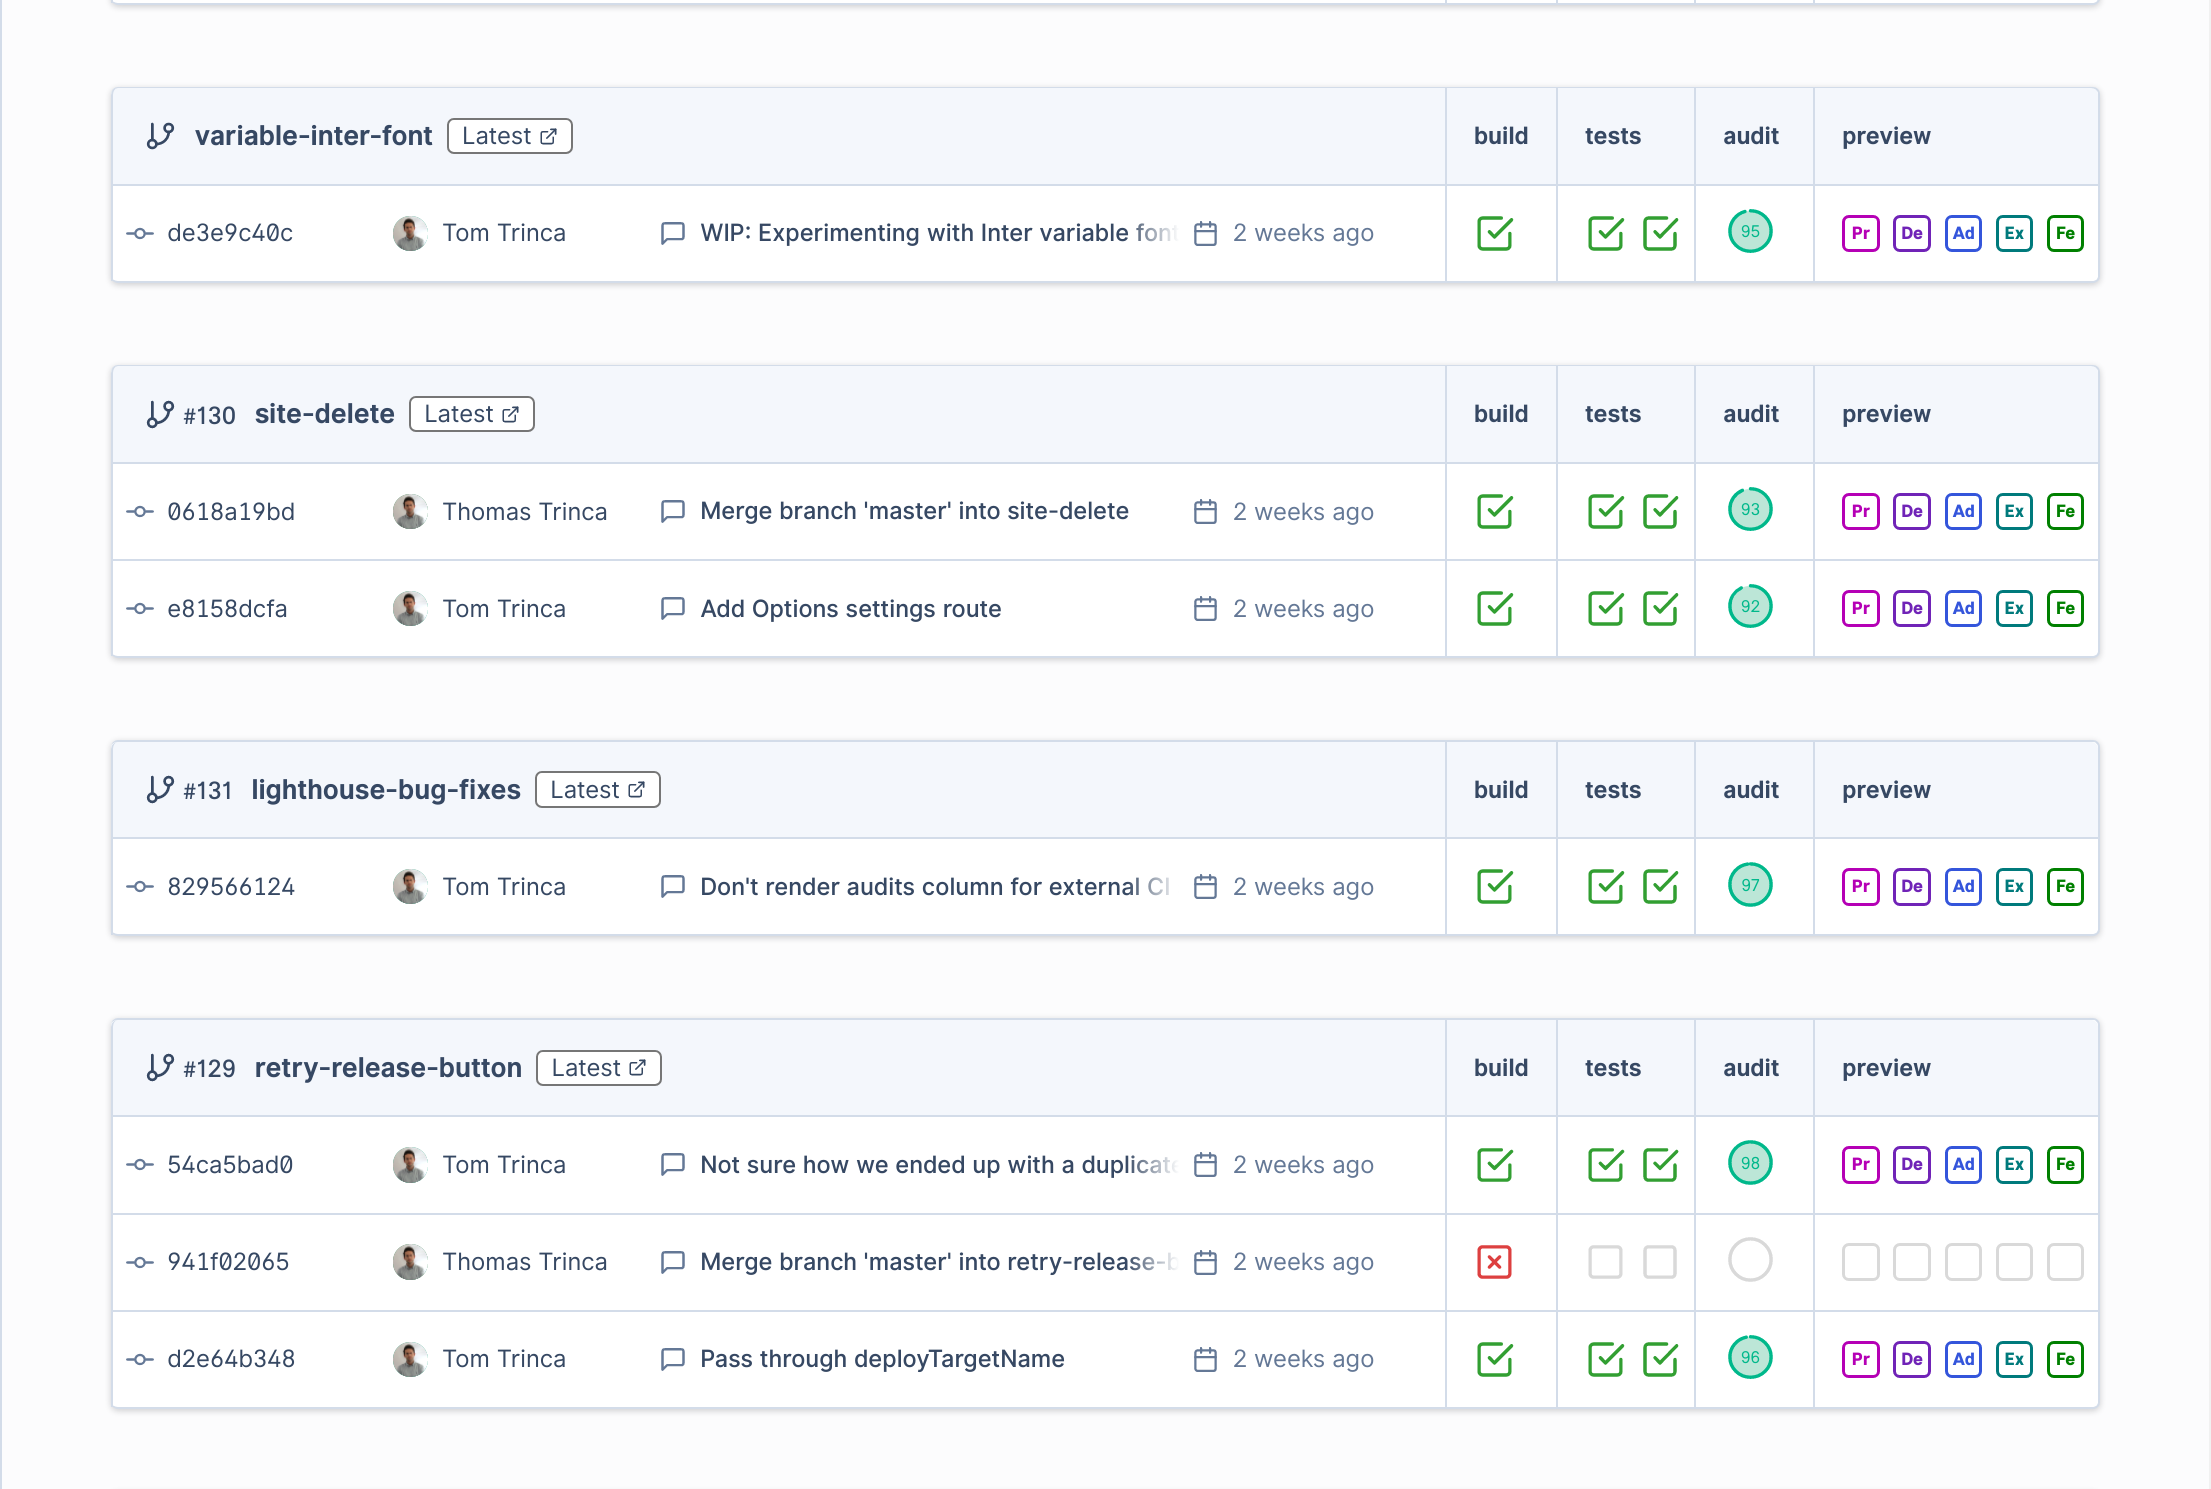Click first tests checkmark for commit 829566124
2211x1489 pixels.
click(1605, 887)
